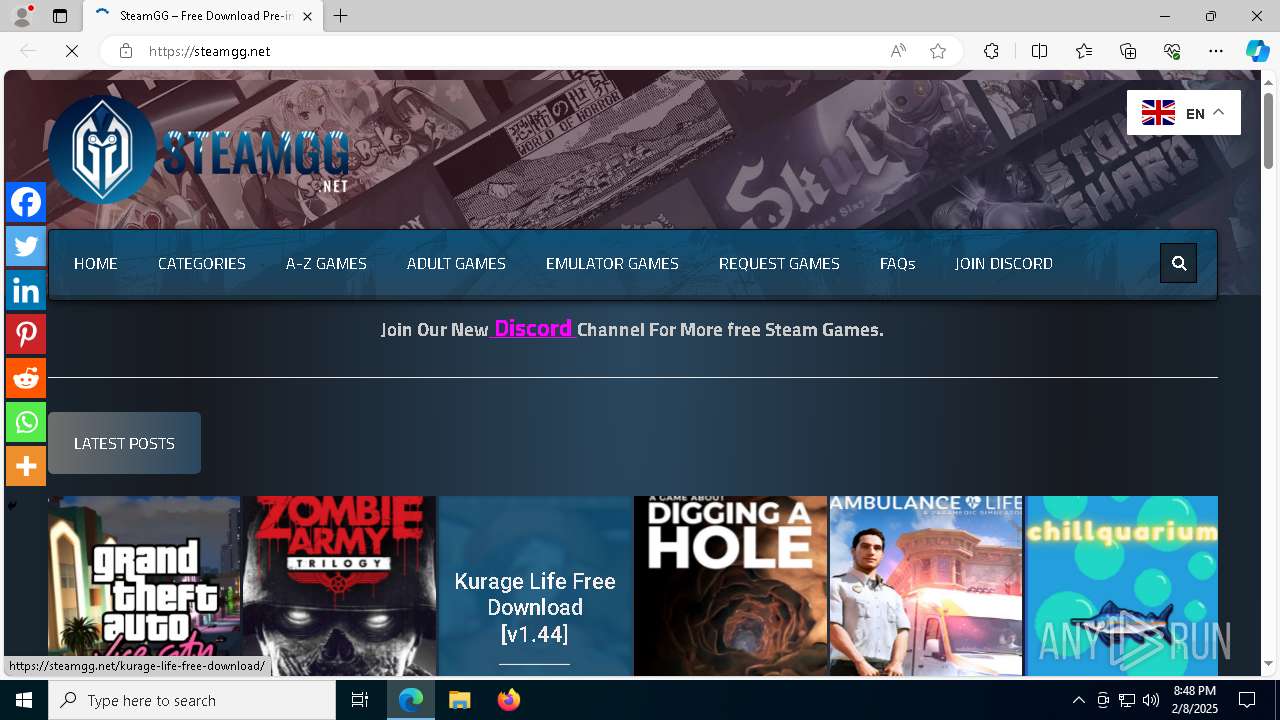Launch Firefox from taskbar
This screenshot has width=1280, height=720.
tap(509, 700)
